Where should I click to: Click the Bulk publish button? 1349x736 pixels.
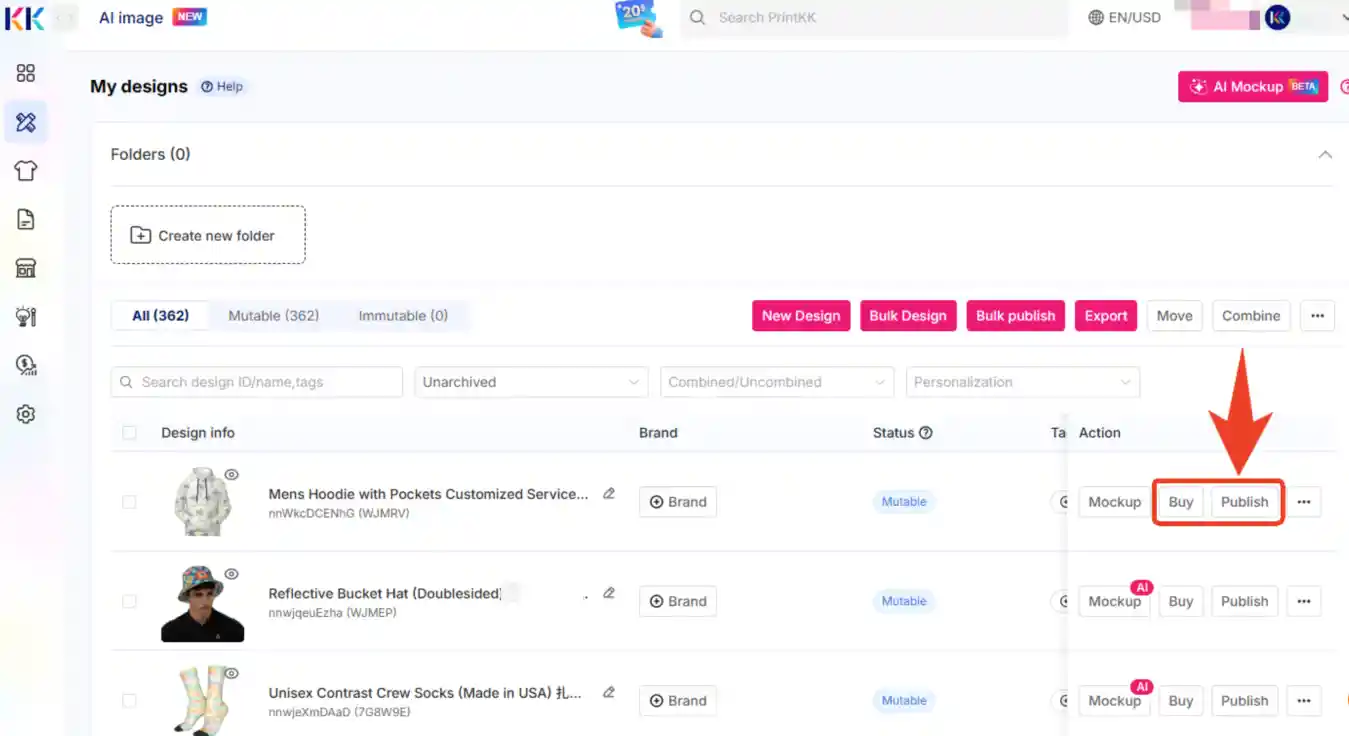(1016, 316)
